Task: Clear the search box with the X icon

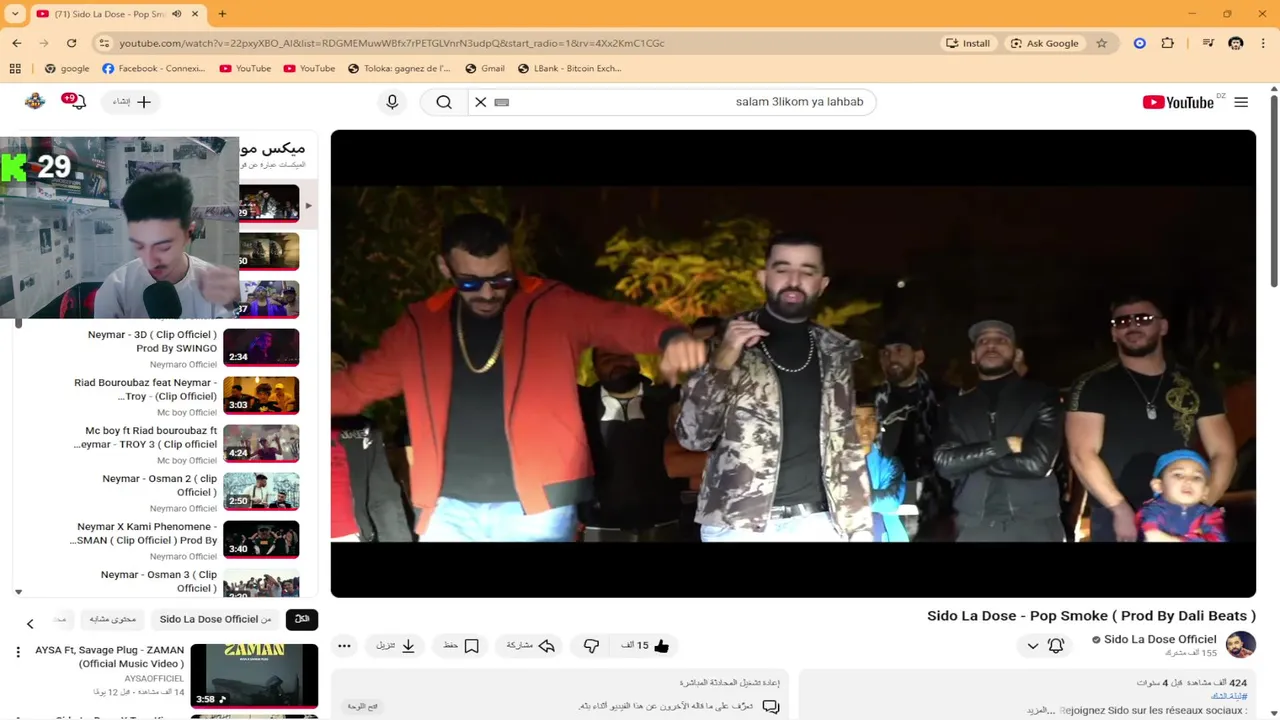Action: [481, 102]
